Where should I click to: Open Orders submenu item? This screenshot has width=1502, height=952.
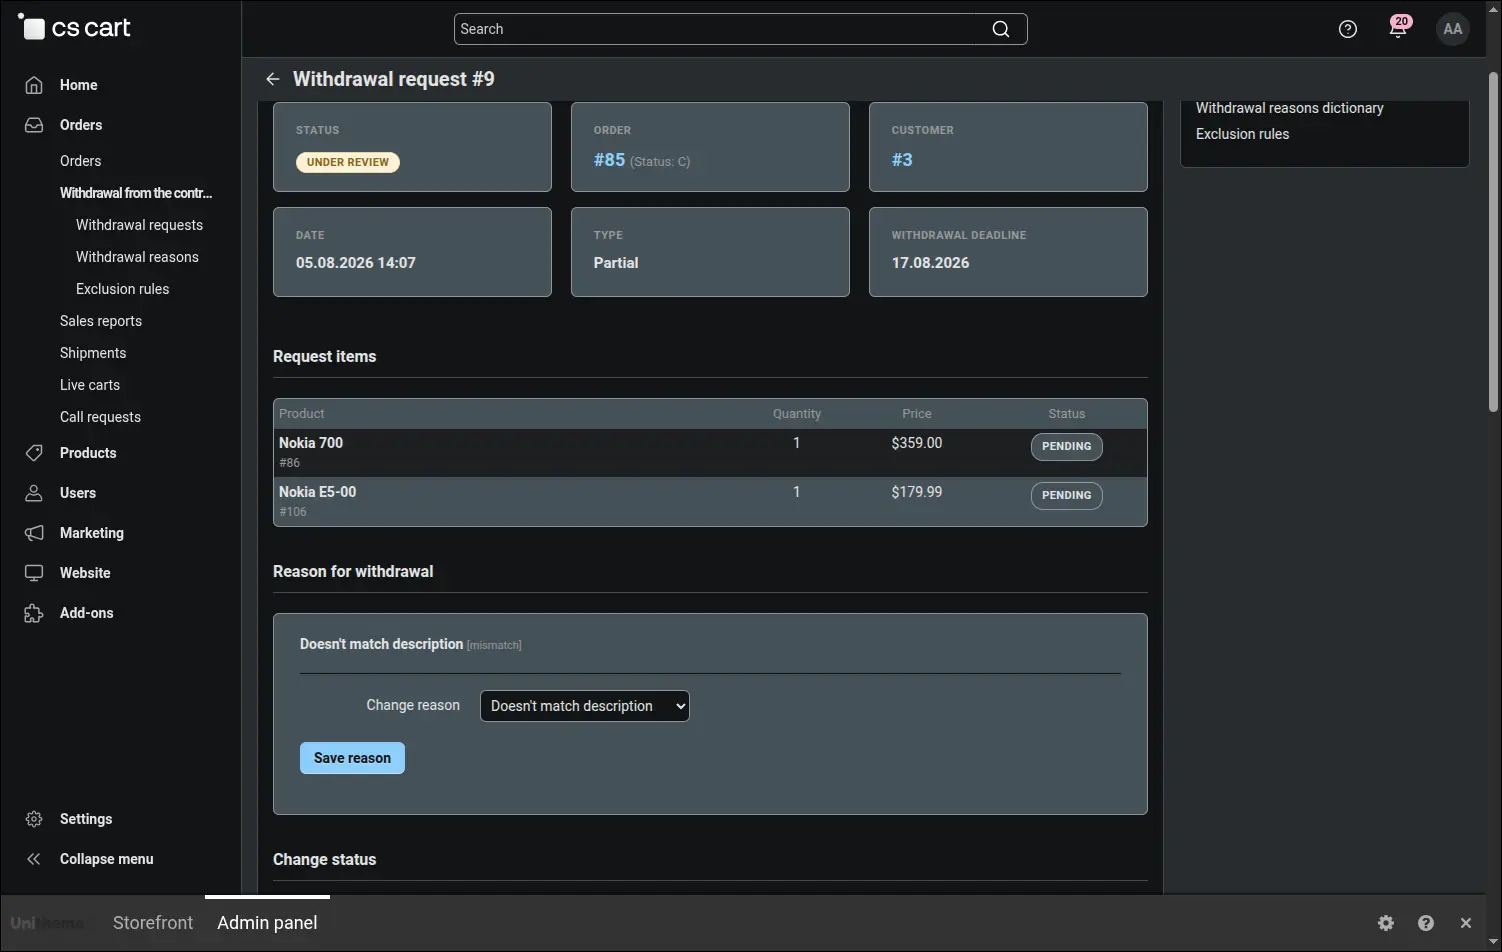tap(80, 161)
